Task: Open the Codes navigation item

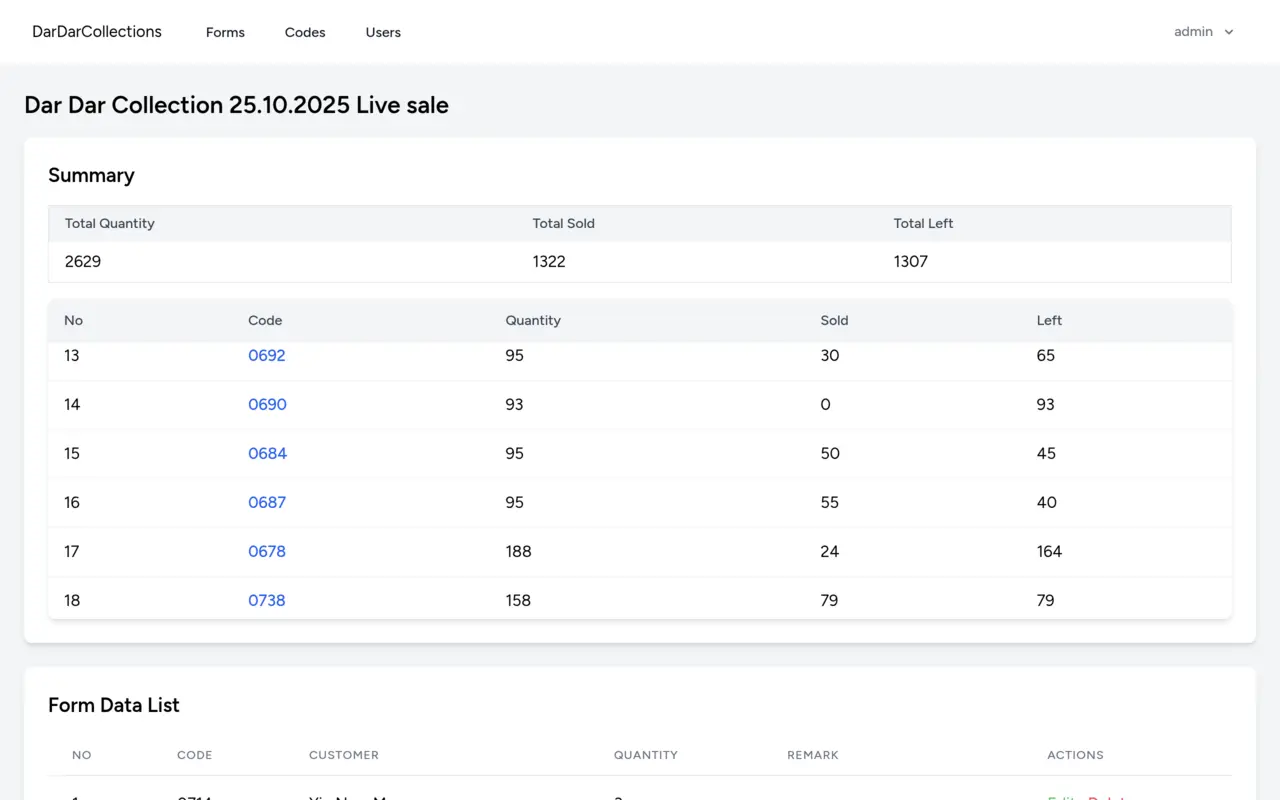Action: coord(305,32)
